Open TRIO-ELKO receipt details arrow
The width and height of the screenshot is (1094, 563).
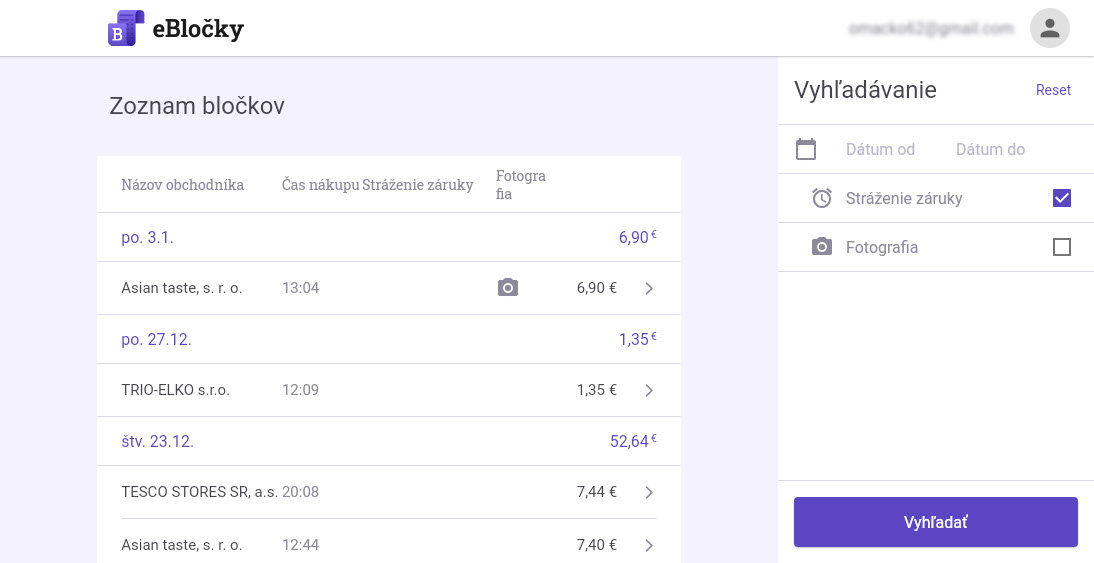[649, 390]
